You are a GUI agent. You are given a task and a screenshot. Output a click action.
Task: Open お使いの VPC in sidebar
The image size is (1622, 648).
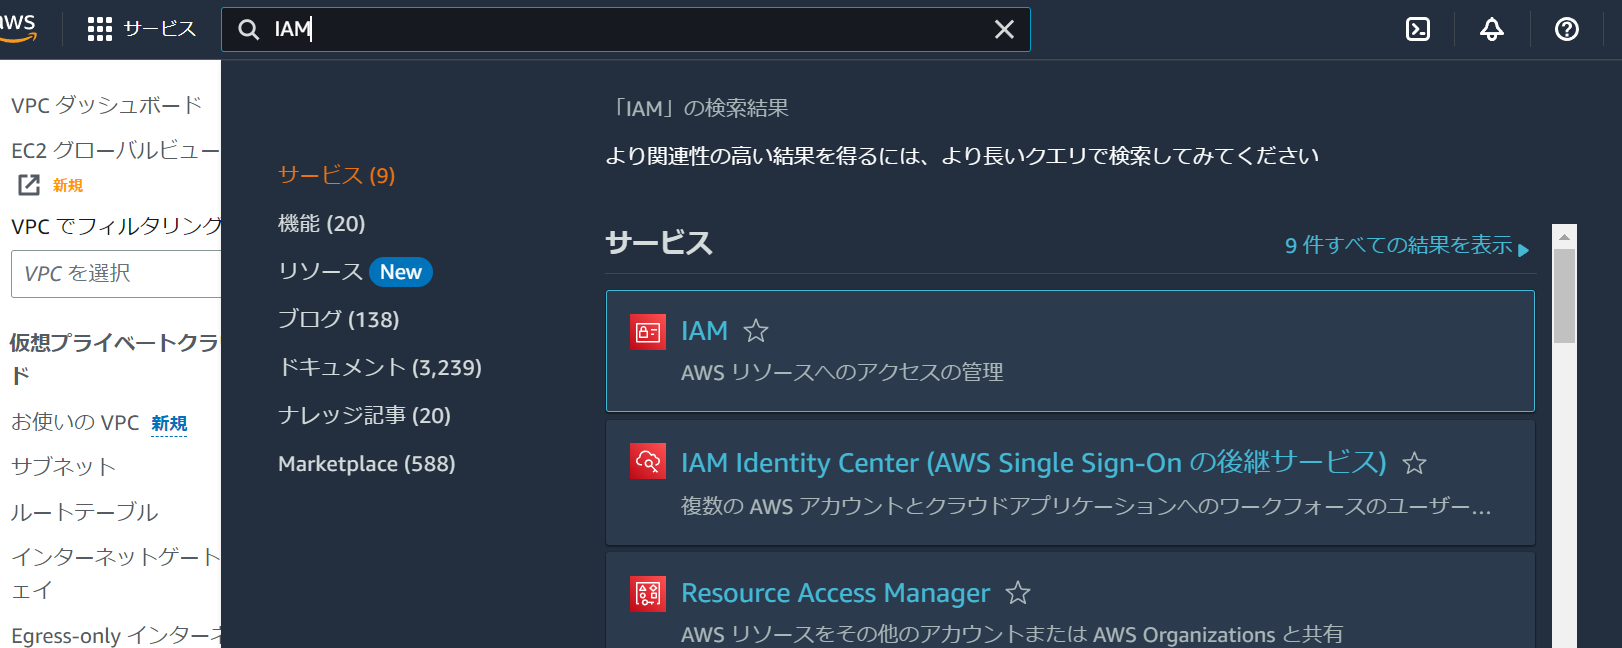point(75,422)
